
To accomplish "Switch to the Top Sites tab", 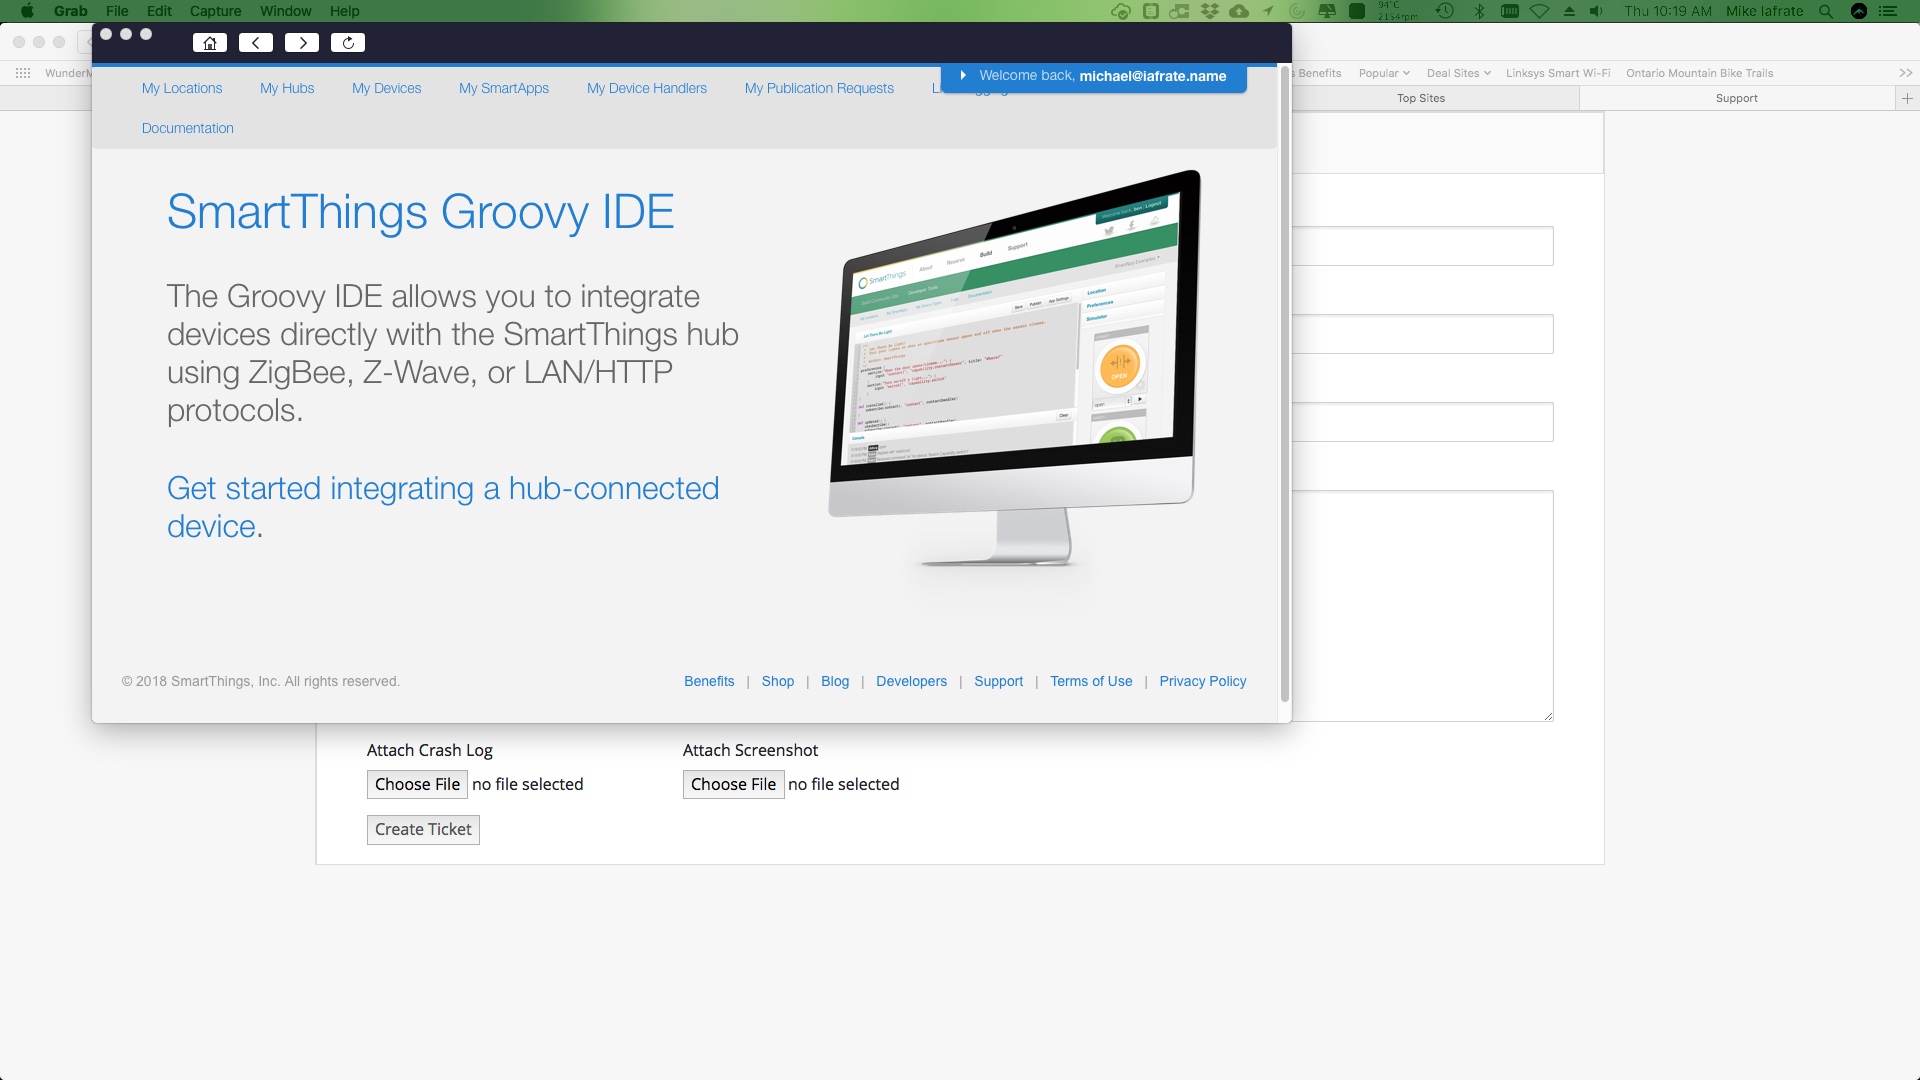I will coord(1421,98).
